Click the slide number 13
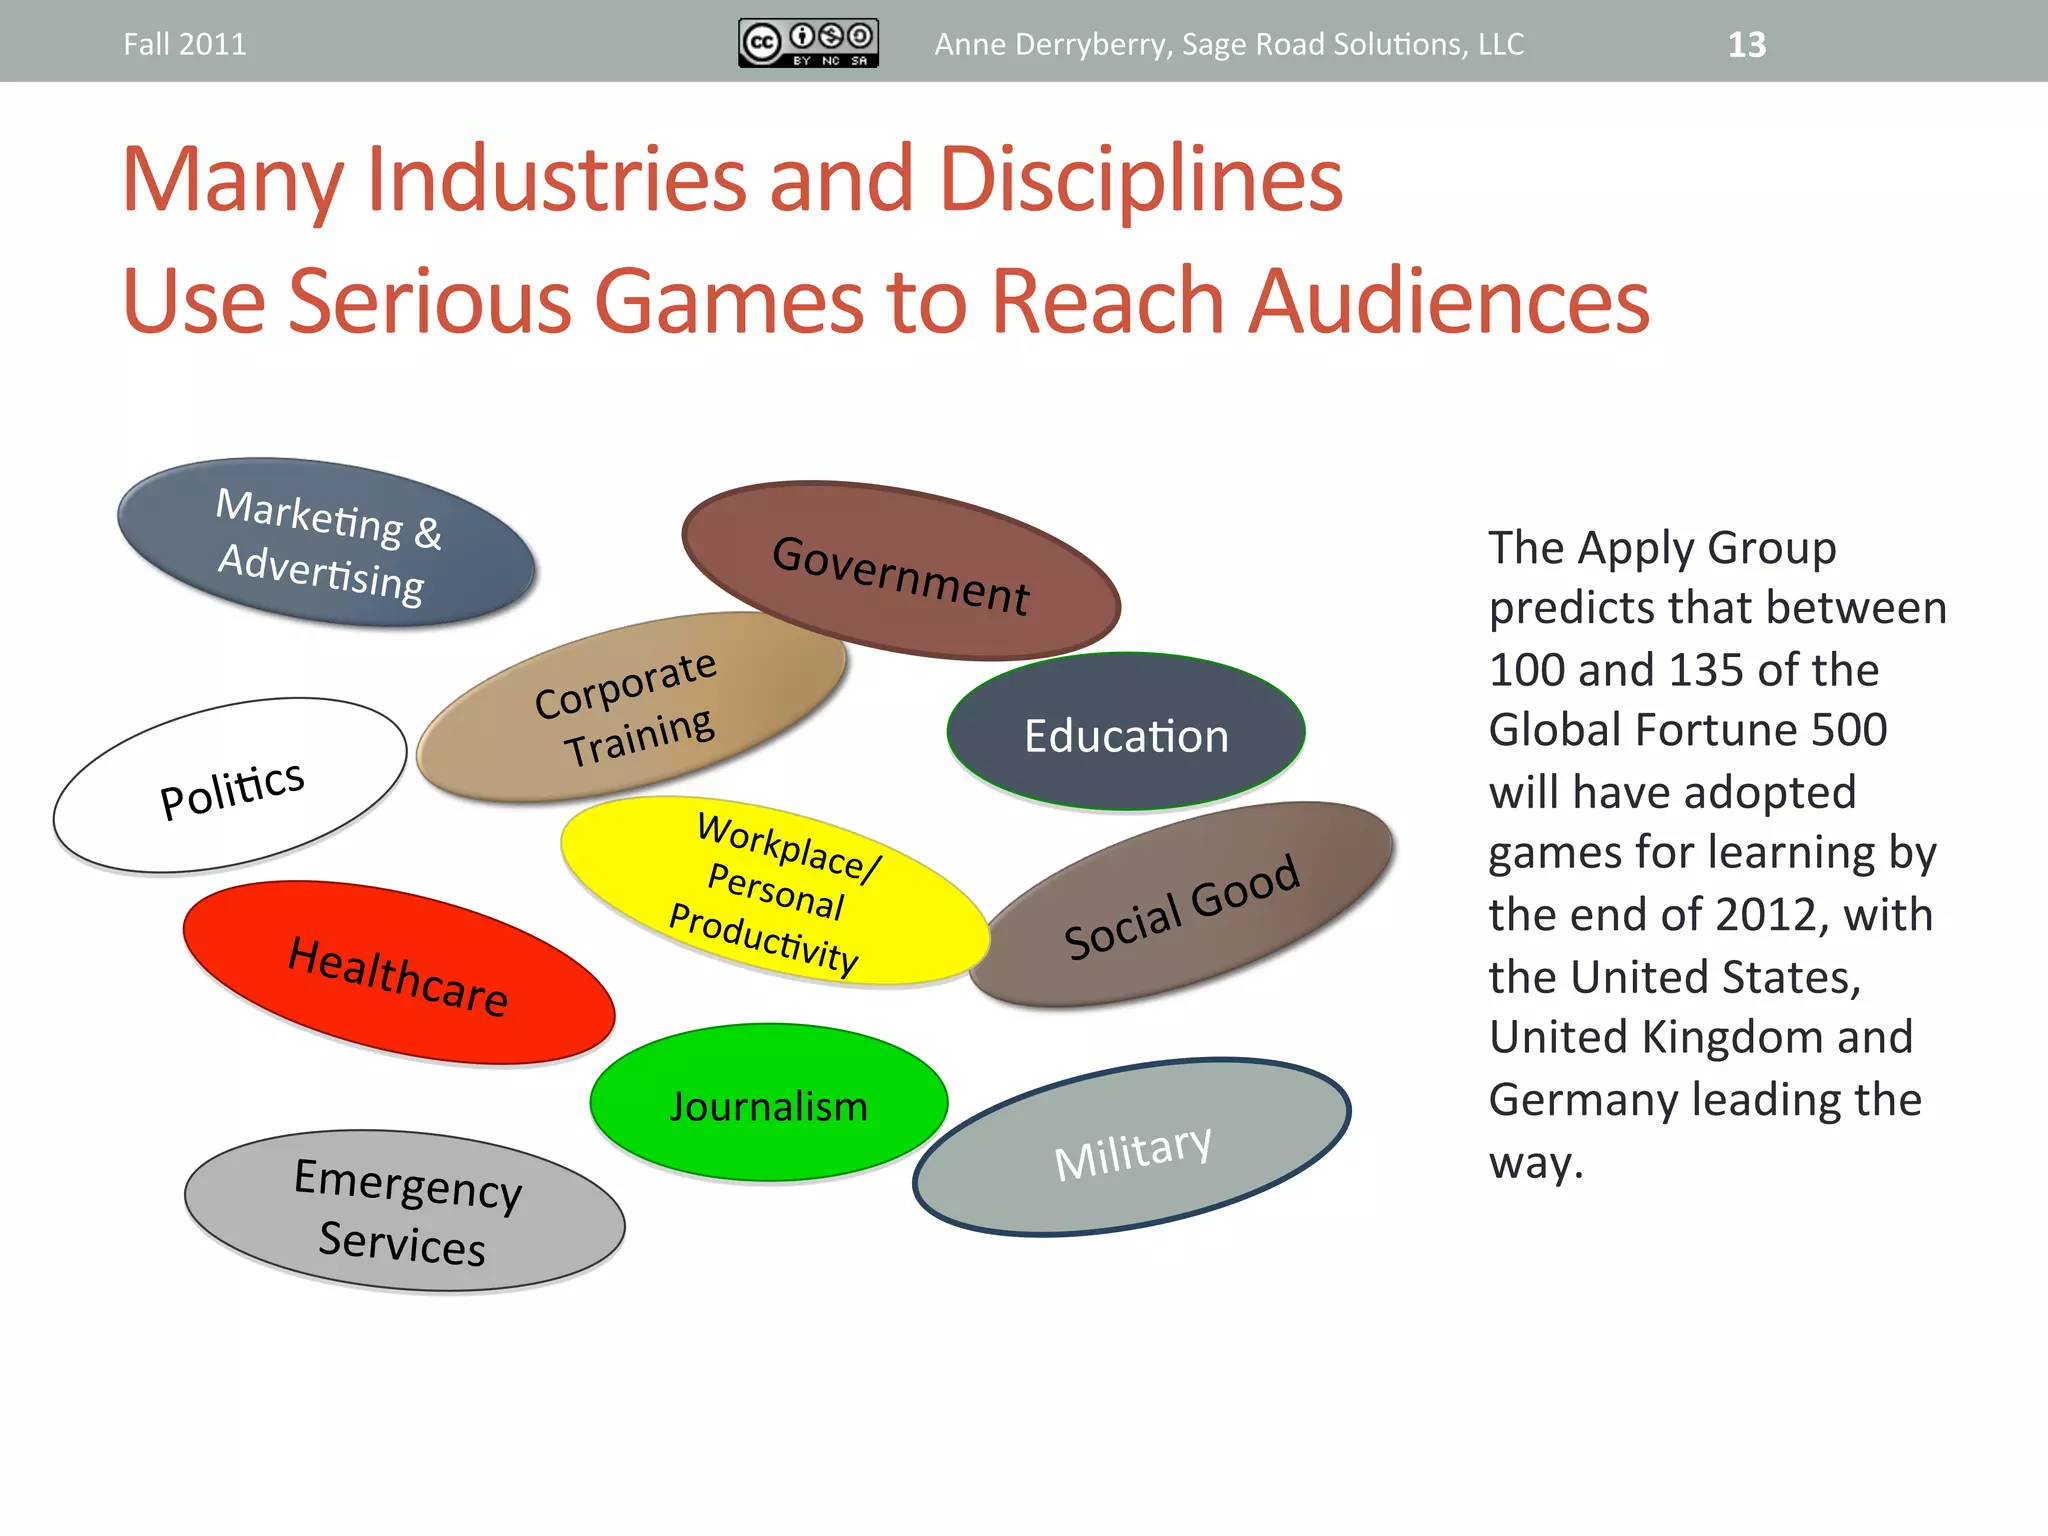 point(1747,44)
